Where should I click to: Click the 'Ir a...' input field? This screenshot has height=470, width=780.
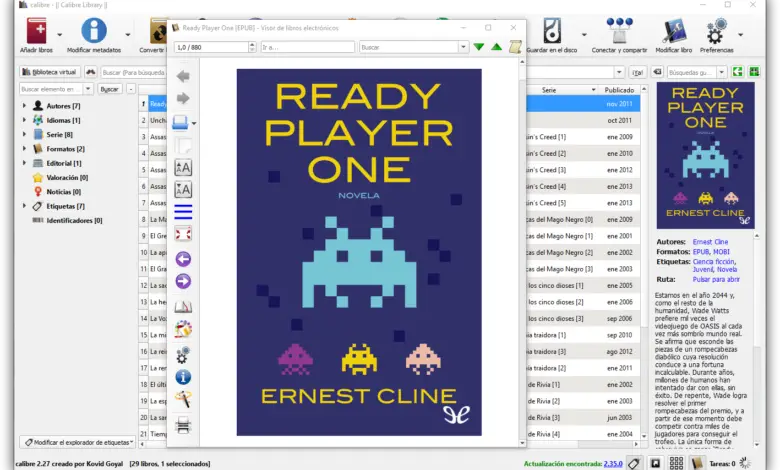[307, 47]
